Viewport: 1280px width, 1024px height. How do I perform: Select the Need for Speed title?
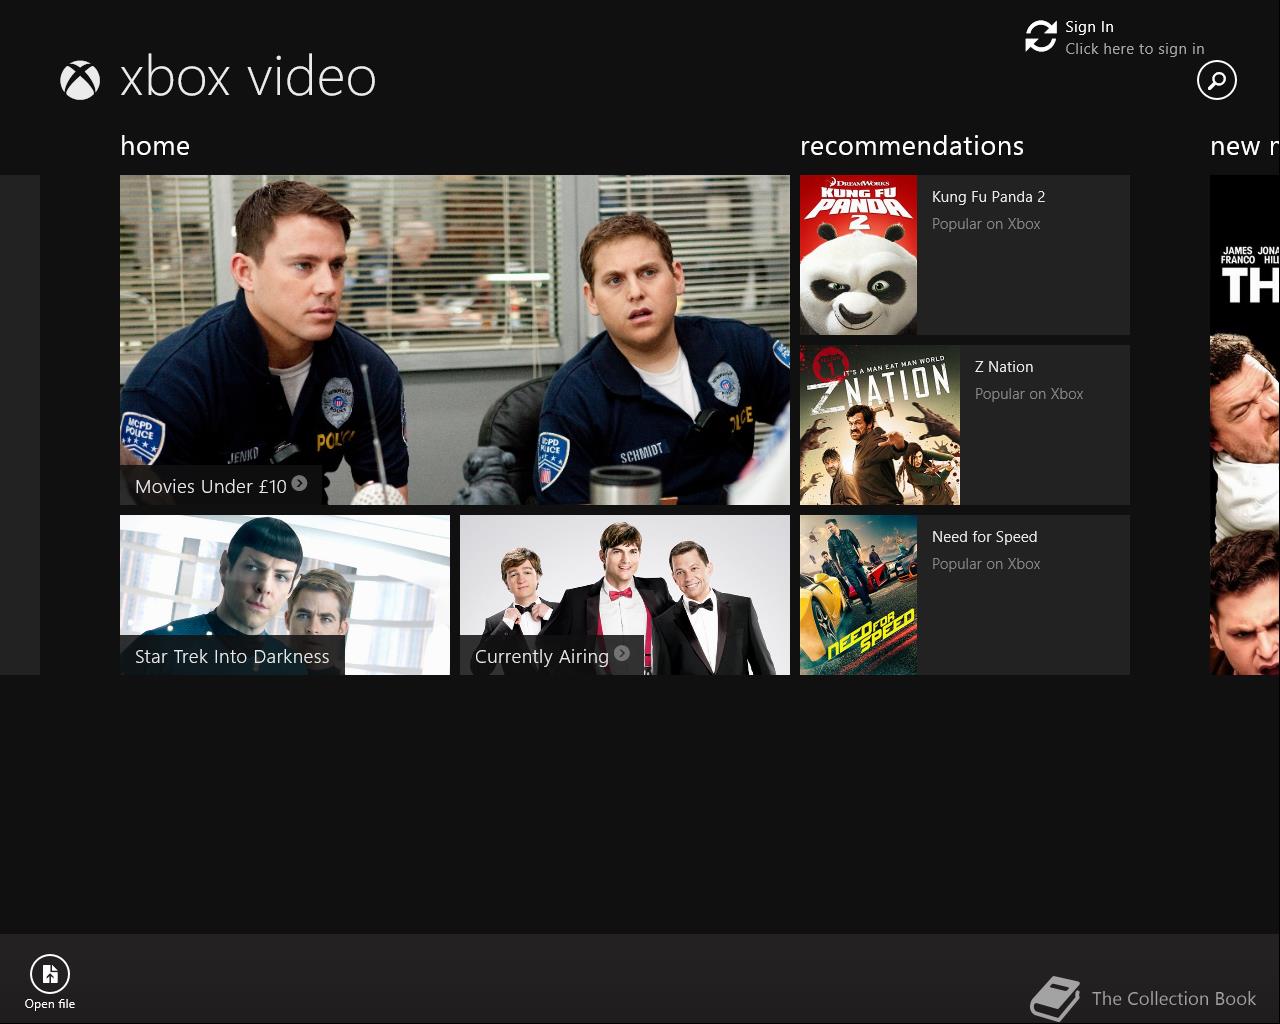point(984,537)
